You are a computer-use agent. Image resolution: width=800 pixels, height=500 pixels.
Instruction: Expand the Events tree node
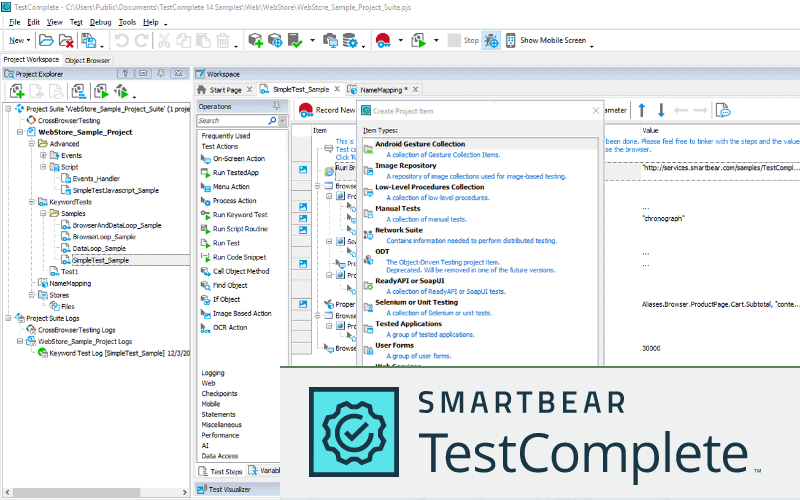(x=43, y=155)
